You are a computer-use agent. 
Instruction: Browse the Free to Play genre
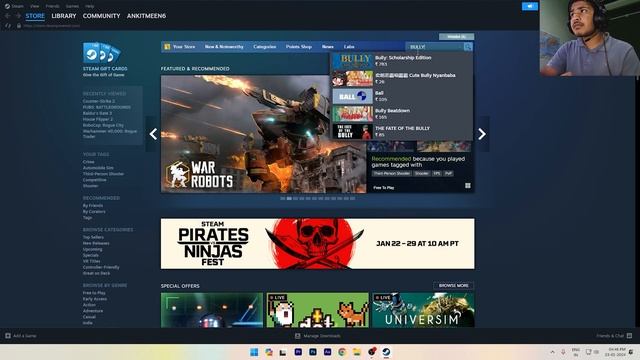[94, 293]
